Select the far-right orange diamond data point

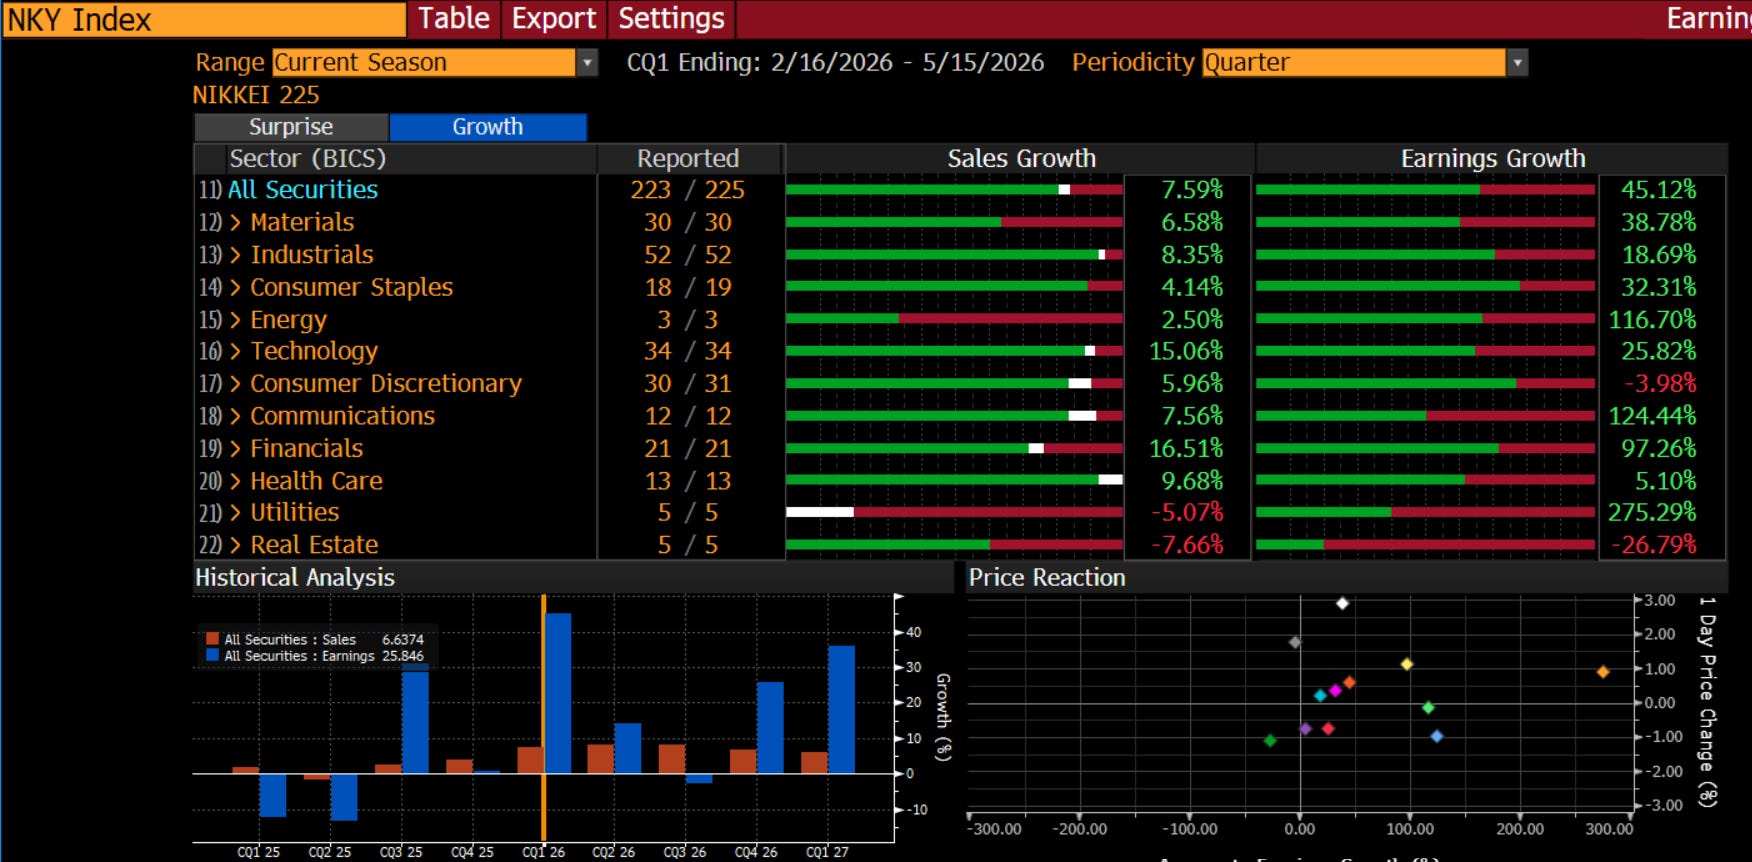(1603, 672)
